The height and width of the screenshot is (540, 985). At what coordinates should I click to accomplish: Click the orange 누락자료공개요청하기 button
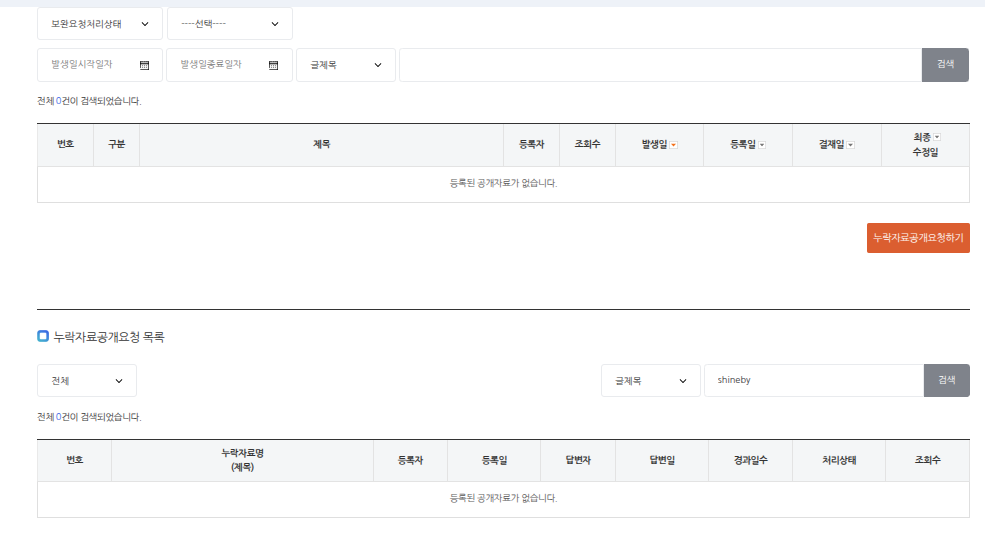(917, 238)
